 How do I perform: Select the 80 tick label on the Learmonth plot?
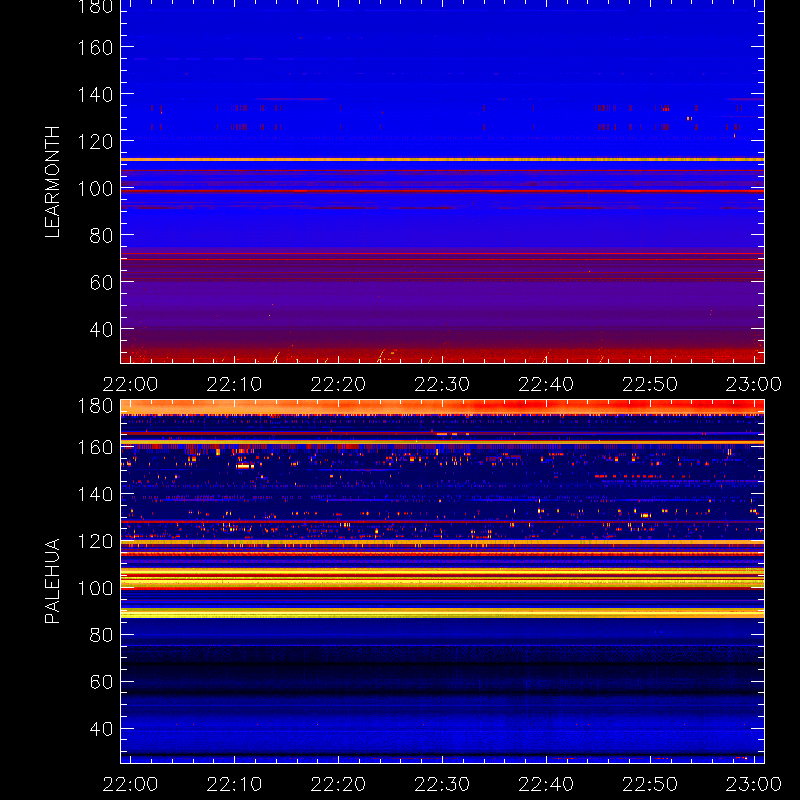[101, 235]
